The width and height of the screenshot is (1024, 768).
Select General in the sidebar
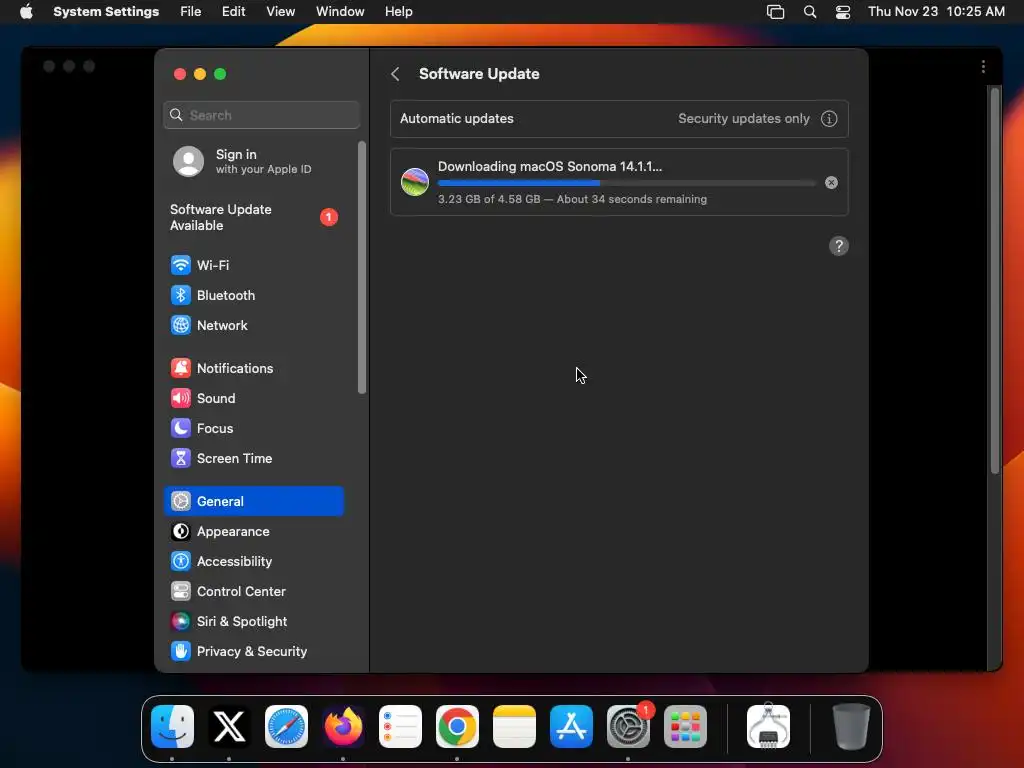pyautogui.click(x=253, y=502)
